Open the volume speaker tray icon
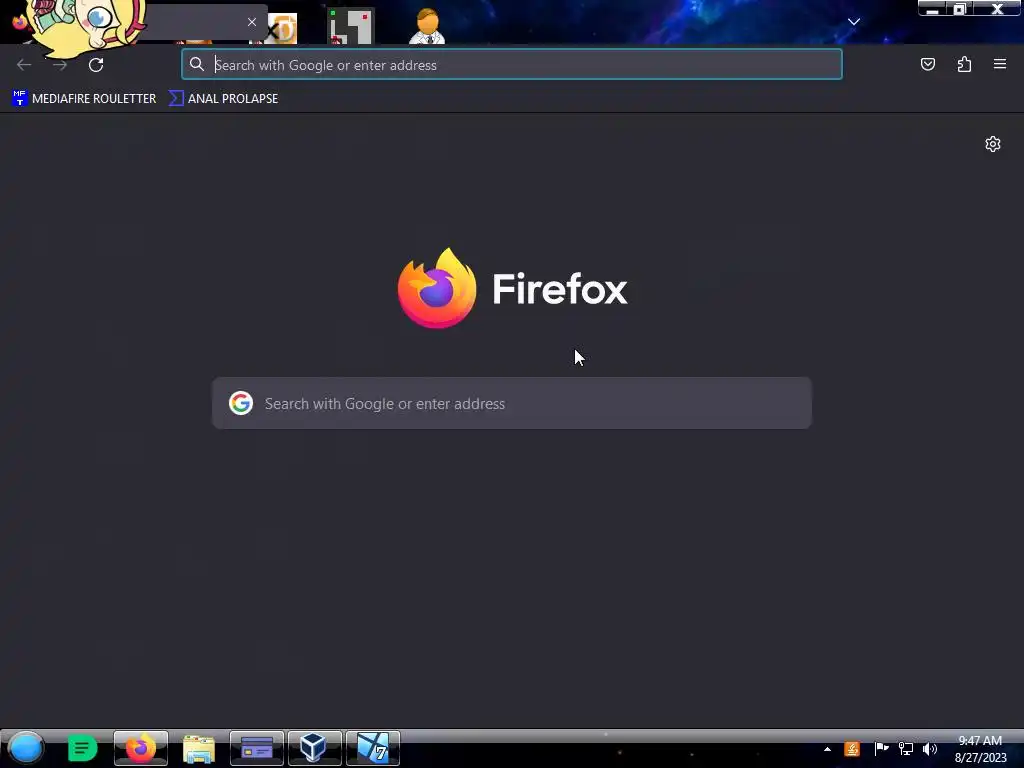This screenshot has width=1024, height=768. 929,748
